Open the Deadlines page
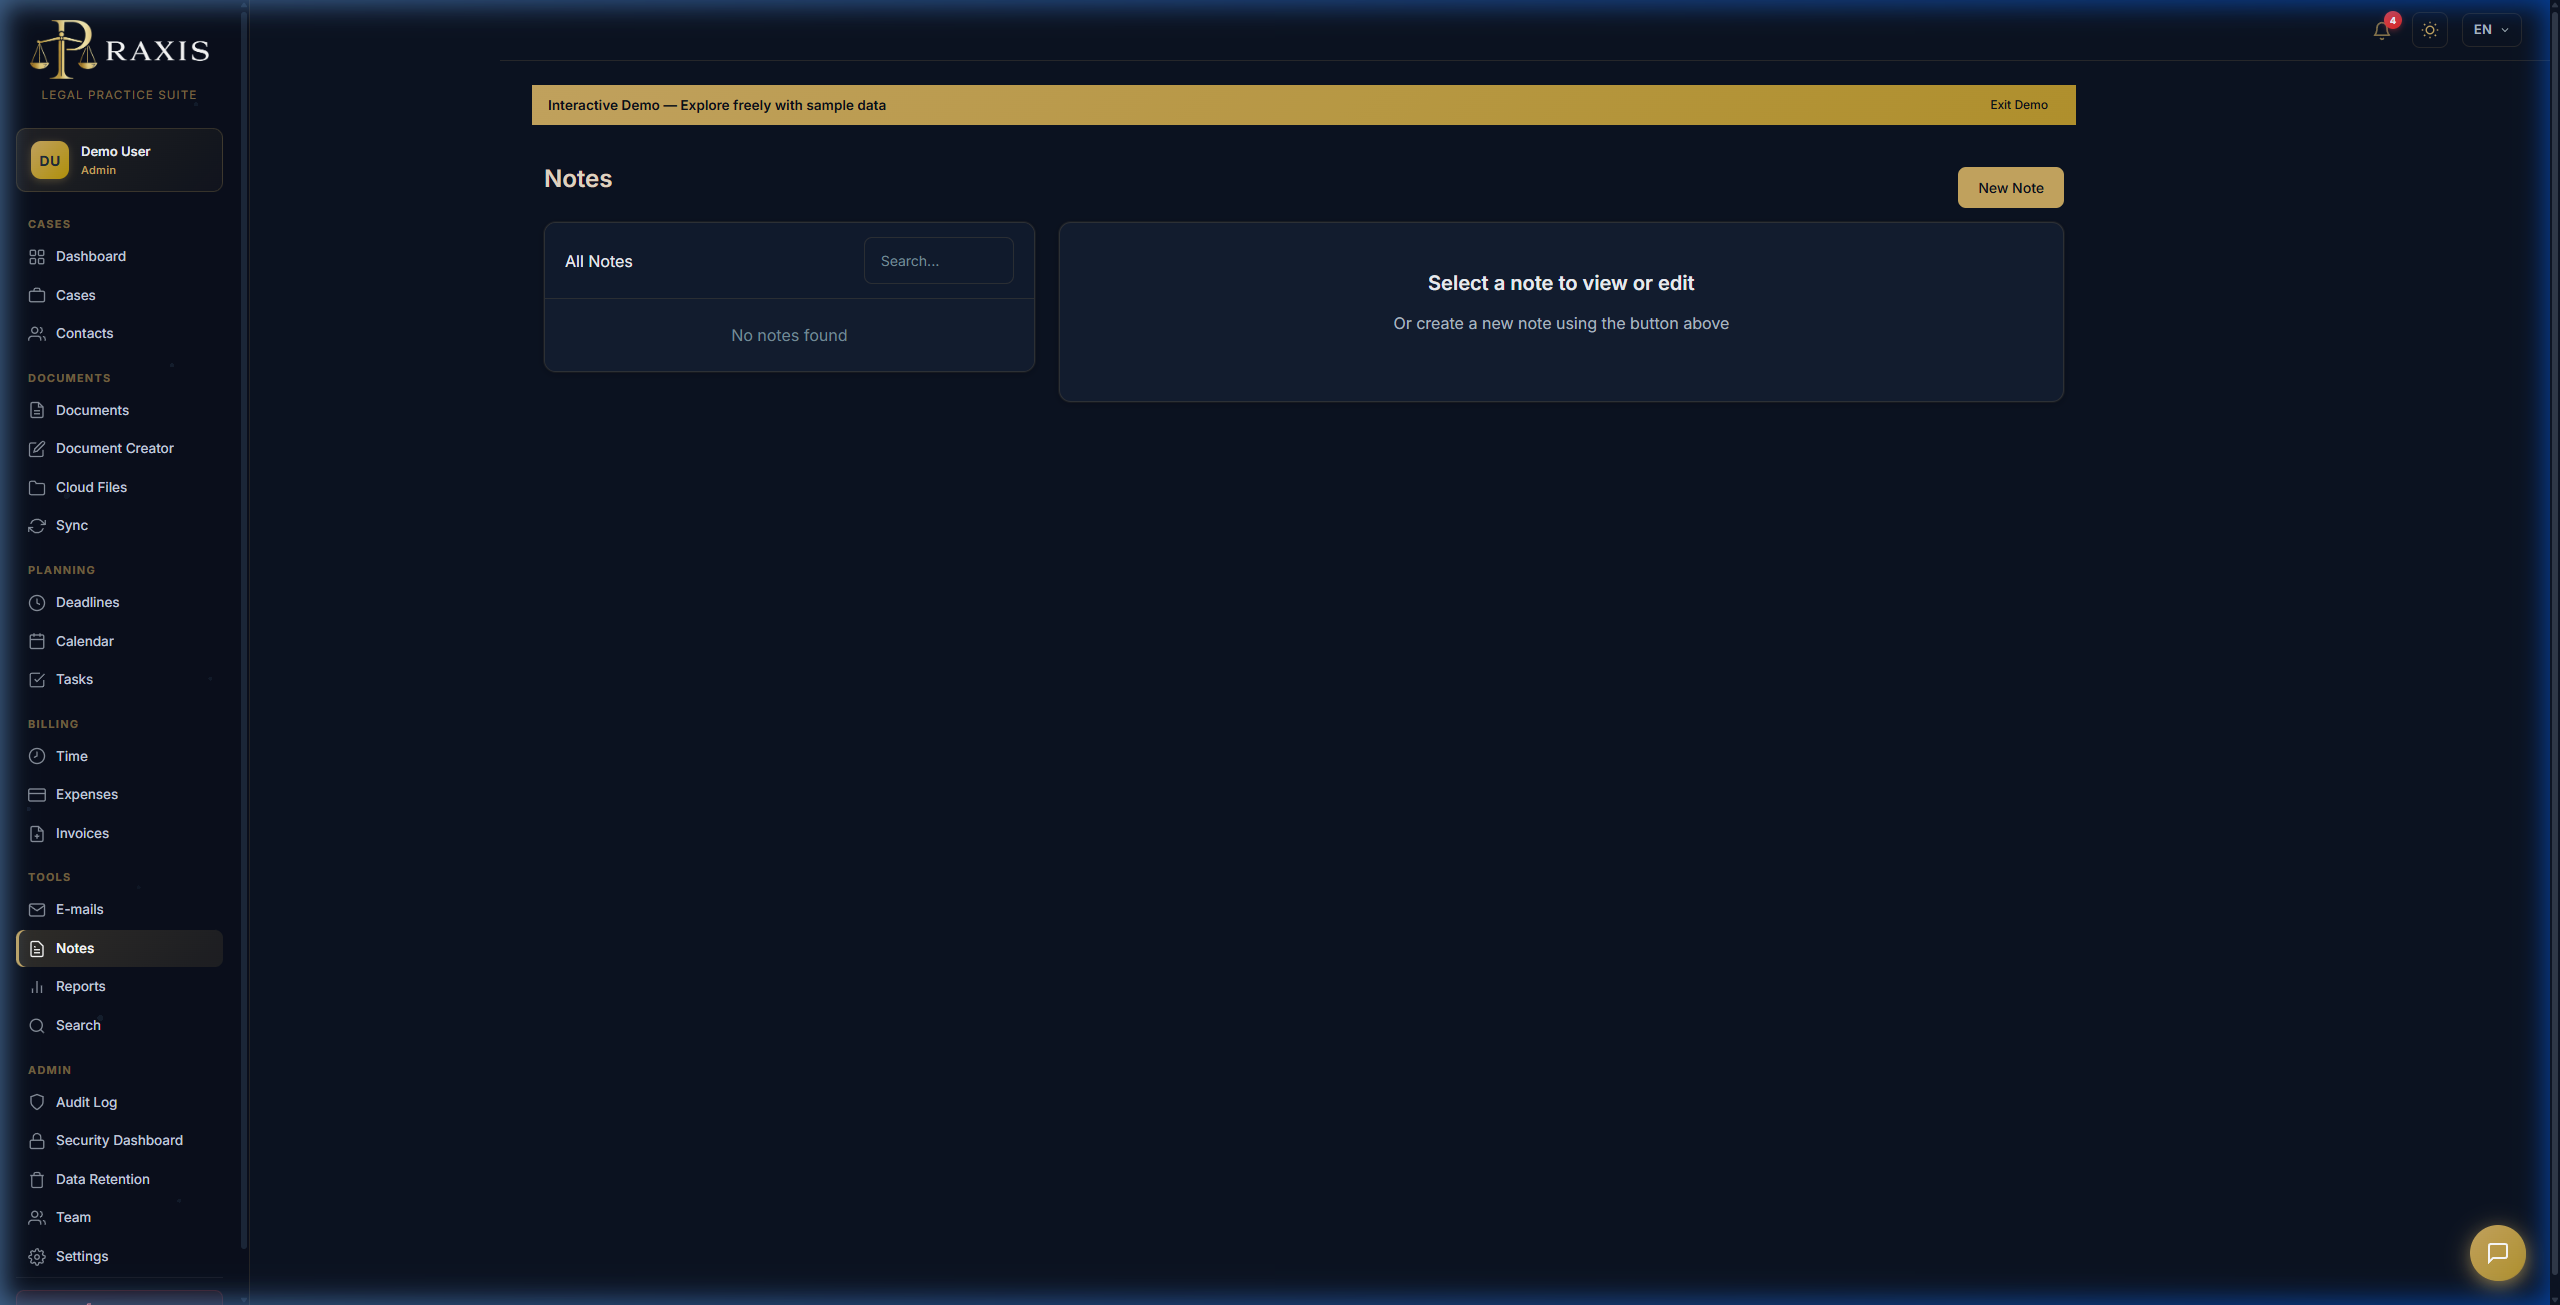Viewport: 2560px width, 1305px height. click(119, 603)
